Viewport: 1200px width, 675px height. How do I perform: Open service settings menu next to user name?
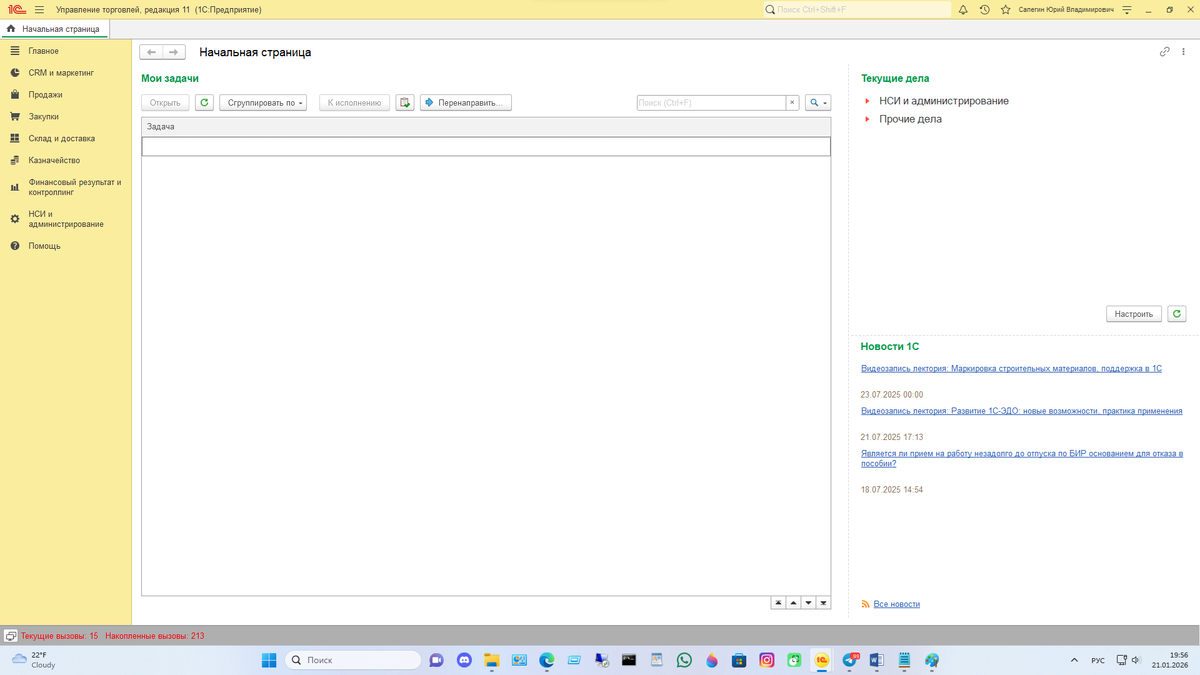coord(1127,9)
